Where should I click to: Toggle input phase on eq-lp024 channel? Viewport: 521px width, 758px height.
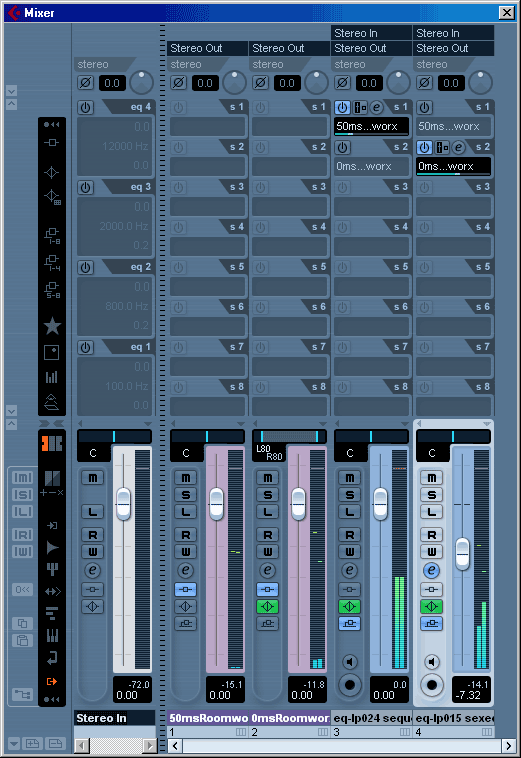(x=342, y=83)
